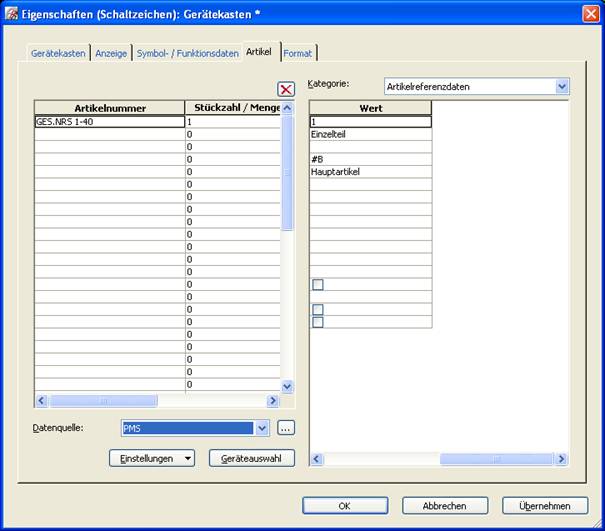605x531 pixels.
Task: Switch to the Format tab
Action: coord(298,53)
